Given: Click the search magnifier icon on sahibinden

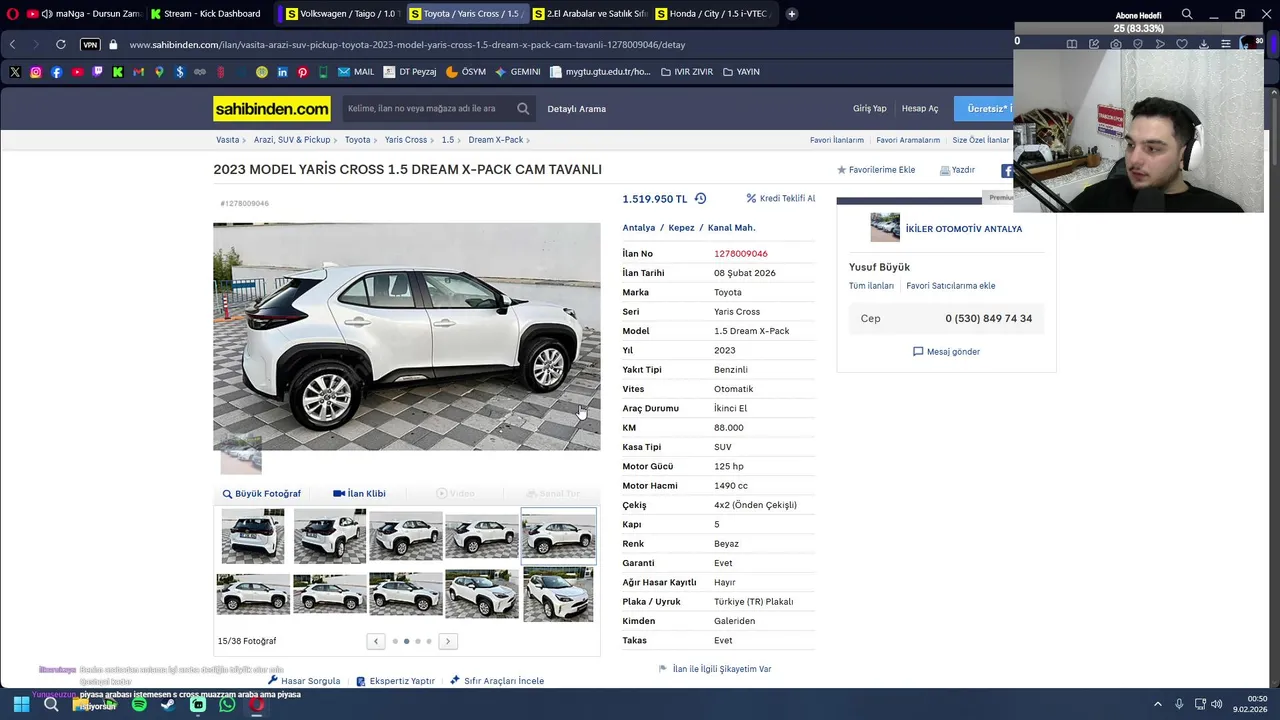Looking at the screenshot, I should pyautogui.click(x=523, y=108).
